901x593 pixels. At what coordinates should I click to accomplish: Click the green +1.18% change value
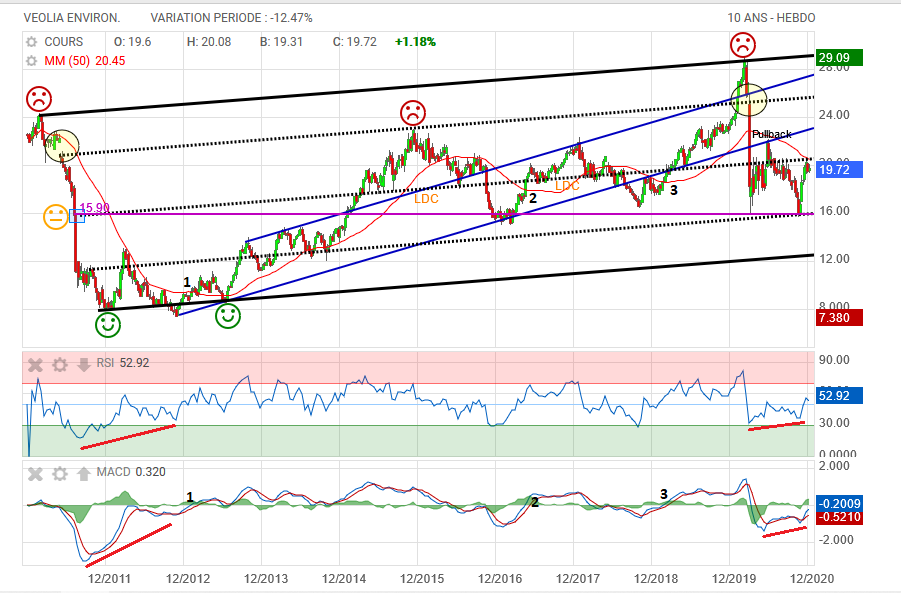(415, 42)
